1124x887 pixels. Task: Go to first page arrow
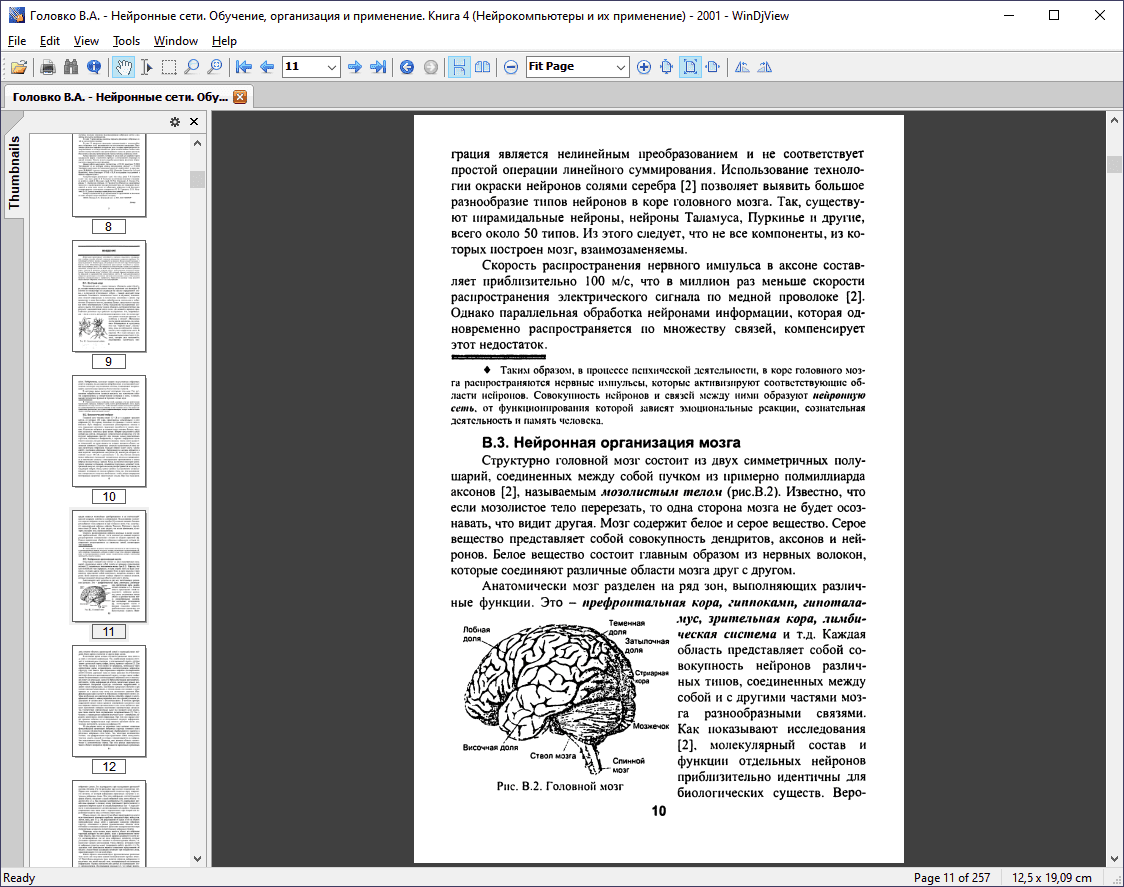tap(244, 67)
